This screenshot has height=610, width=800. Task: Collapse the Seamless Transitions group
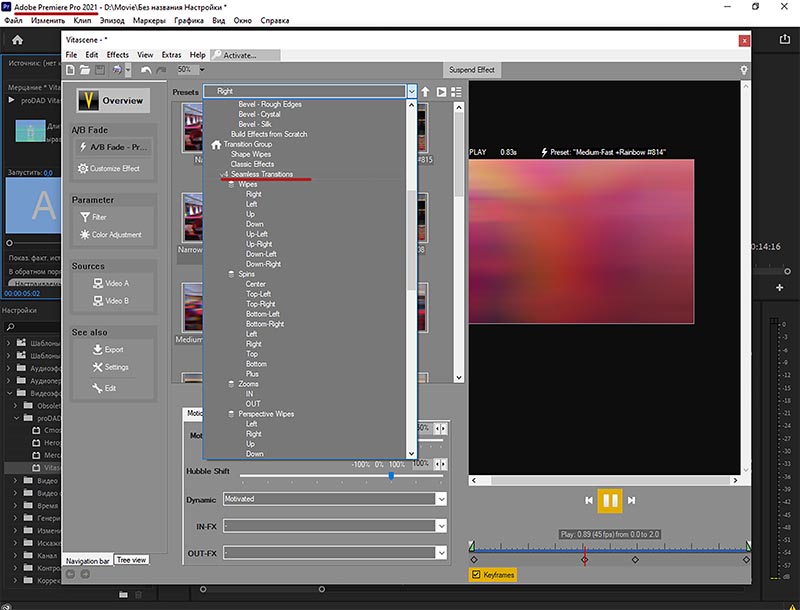pyautogui.click(x=224, y=174)
